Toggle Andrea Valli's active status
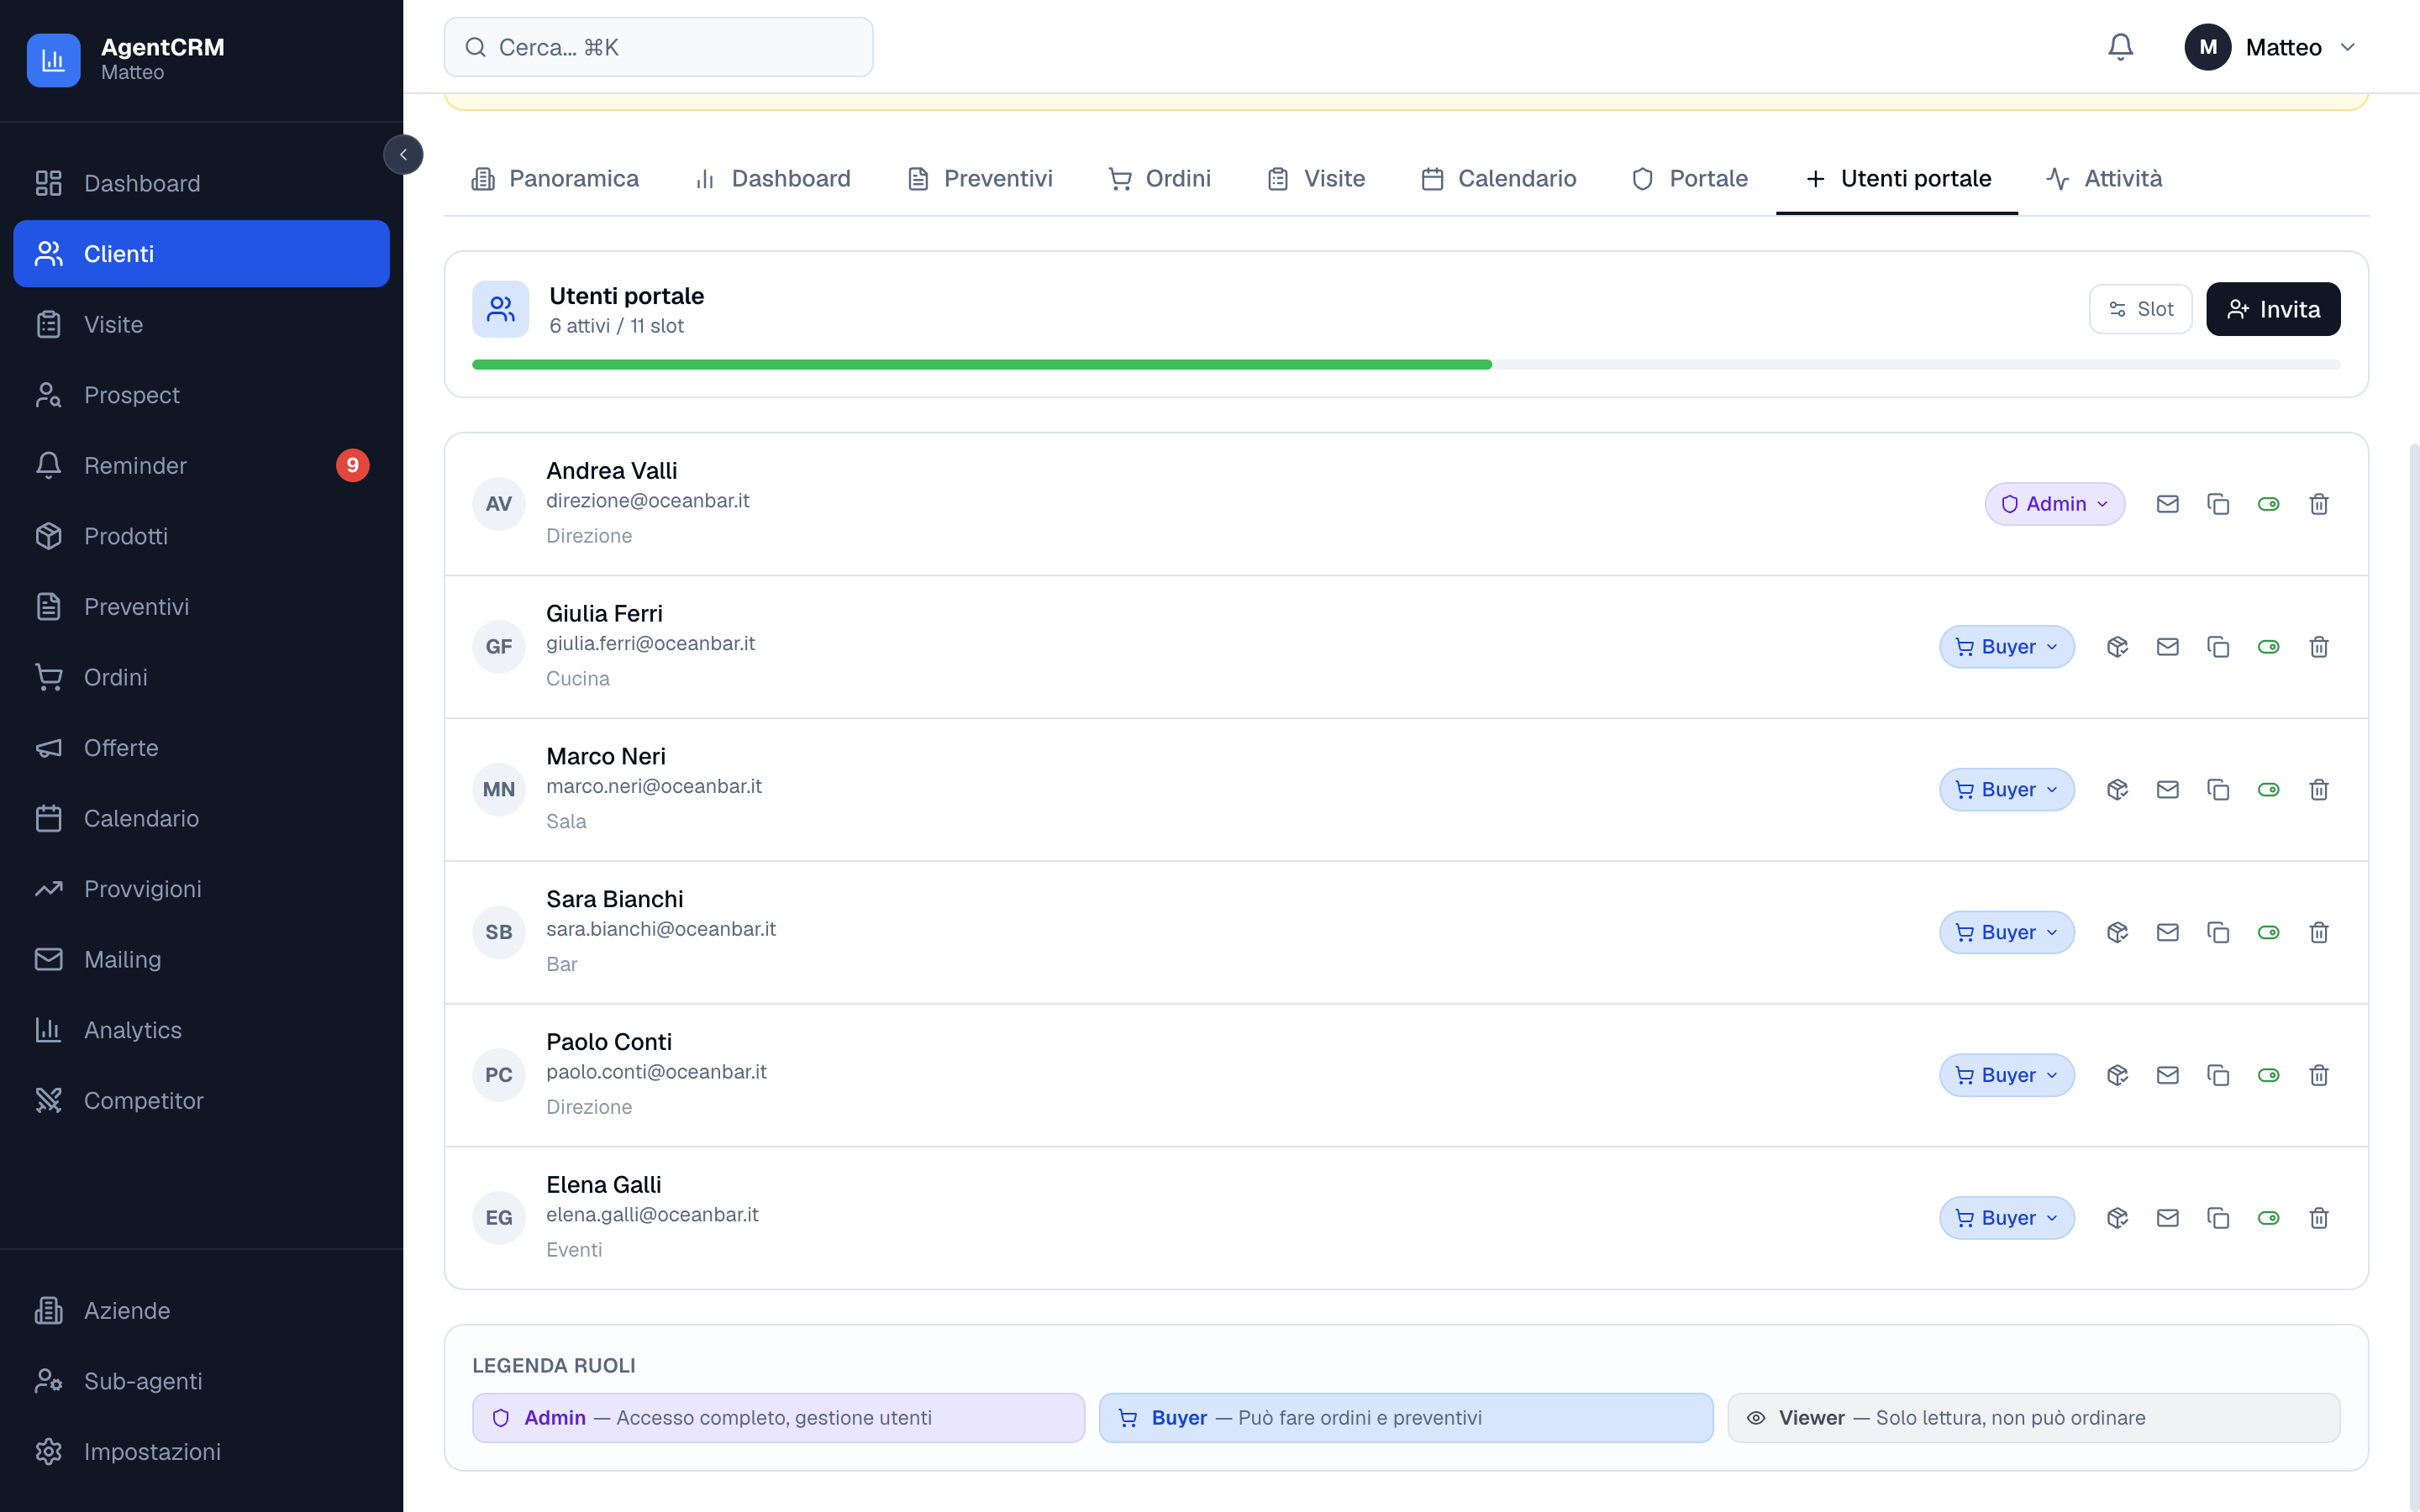Screen dimensions: 2420x1512 coord(2268,504)
